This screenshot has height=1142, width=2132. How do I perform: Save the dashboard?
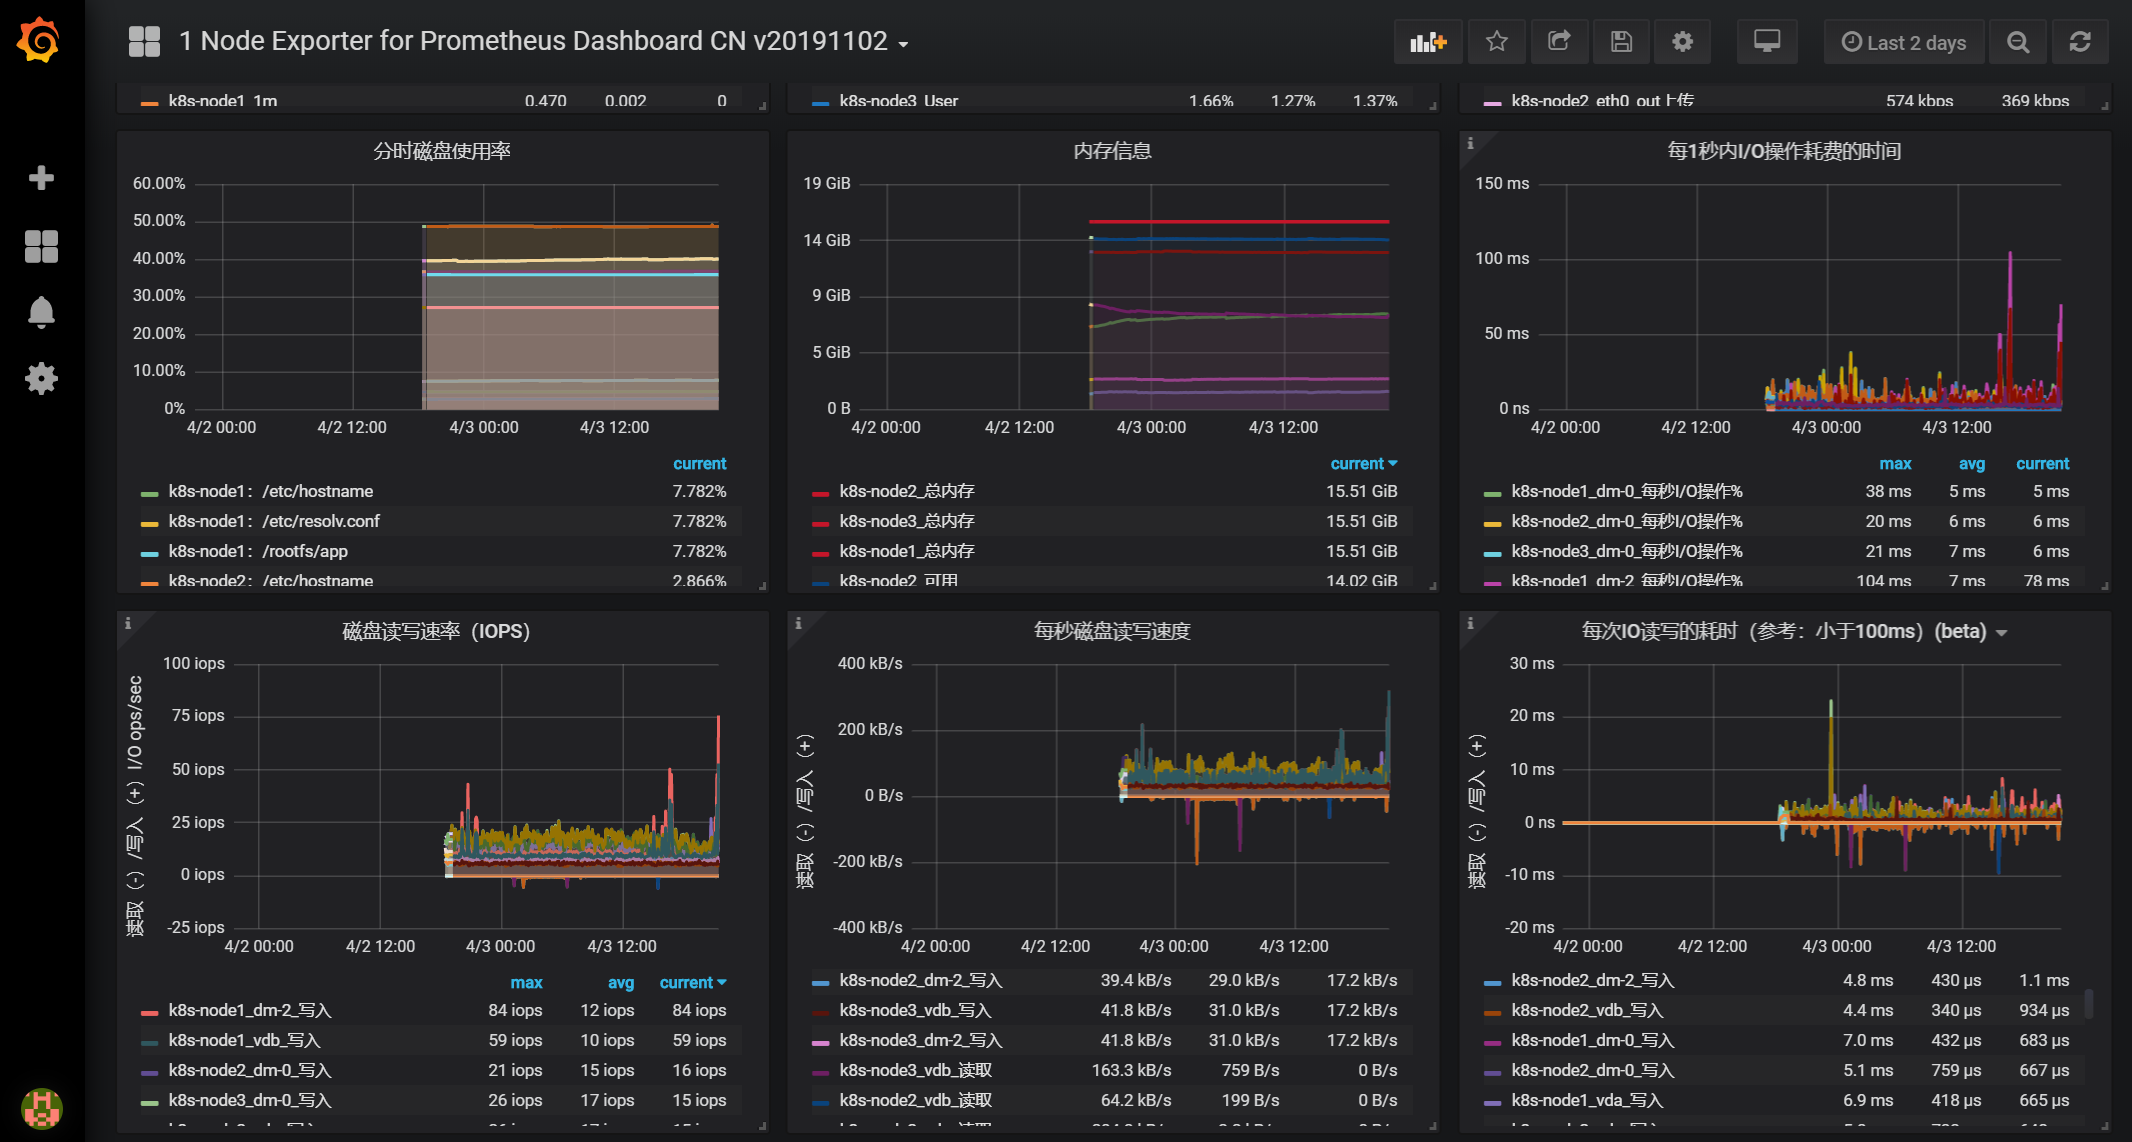tap(1621, 41)
